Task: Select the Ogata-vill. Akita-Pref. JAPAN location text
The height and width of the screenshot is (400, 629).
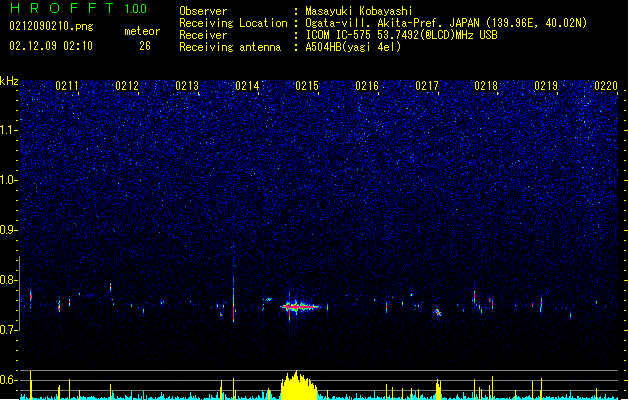Action: pyautogui.click(x=446, y=23)
